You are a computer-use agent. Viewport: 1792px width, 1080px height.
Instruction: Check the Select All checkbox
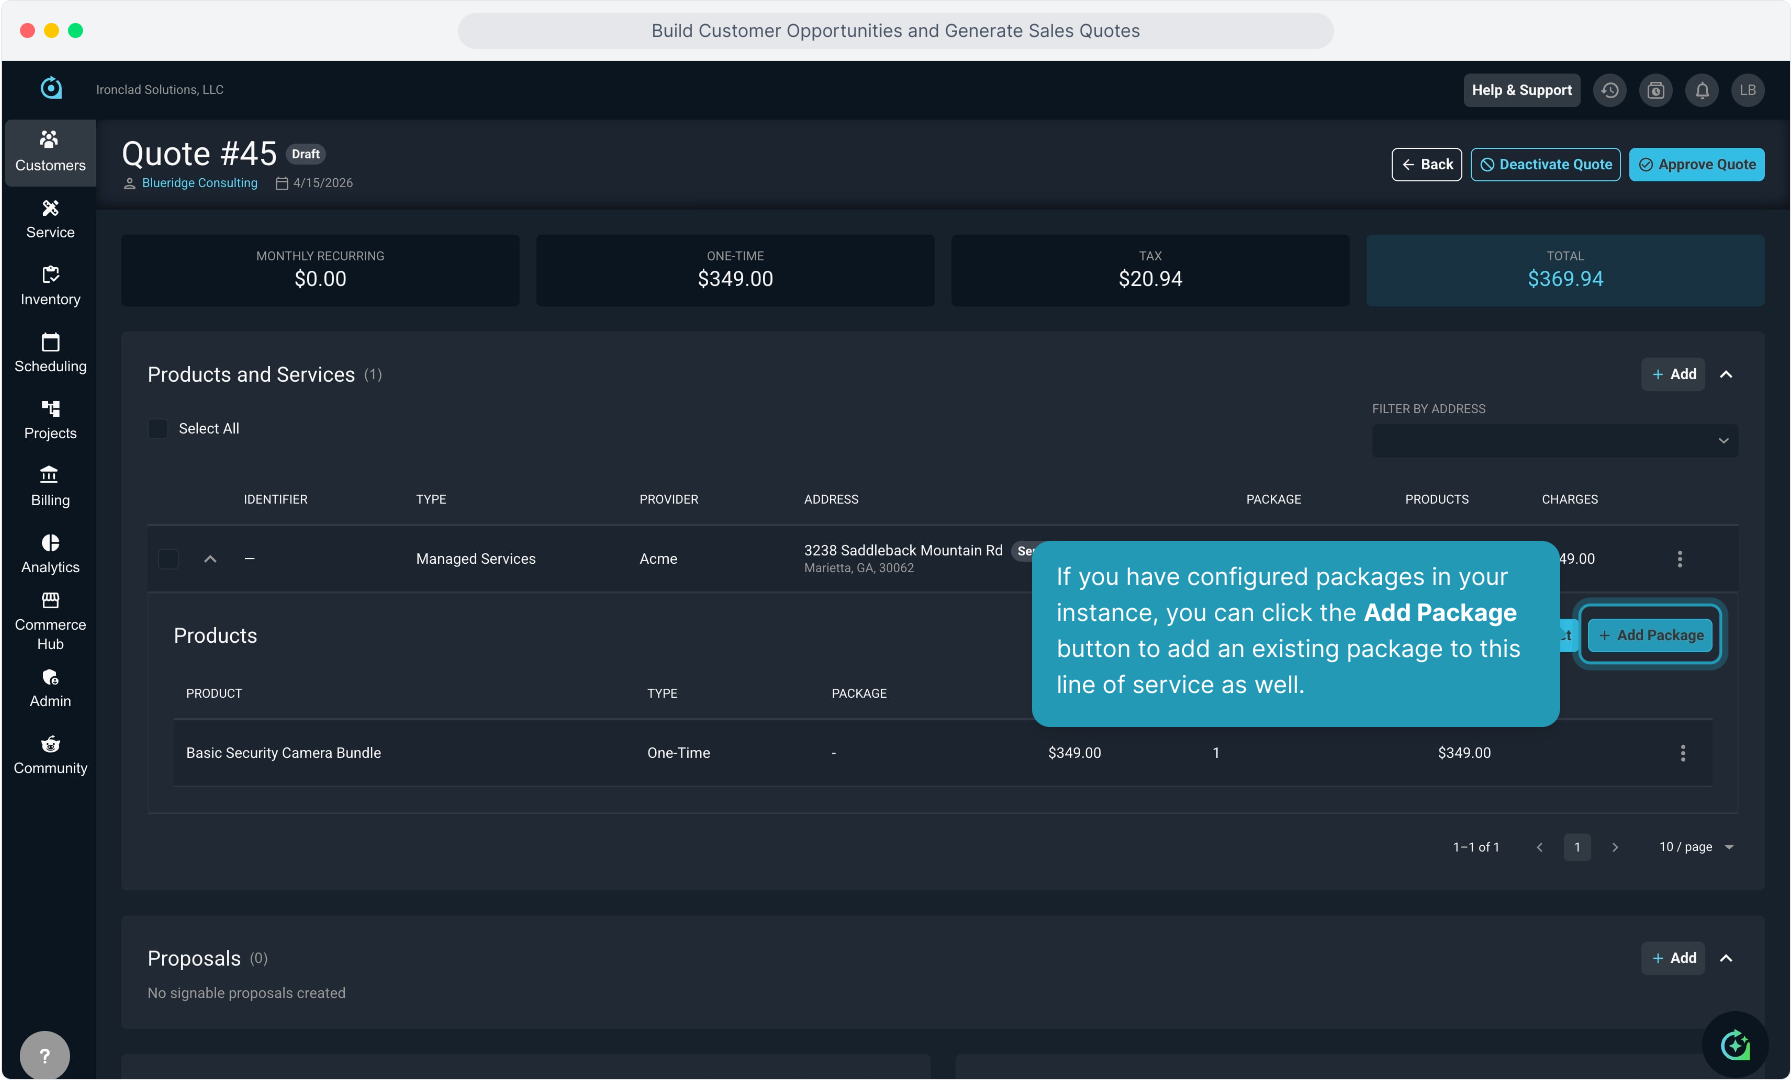point(158,428)
